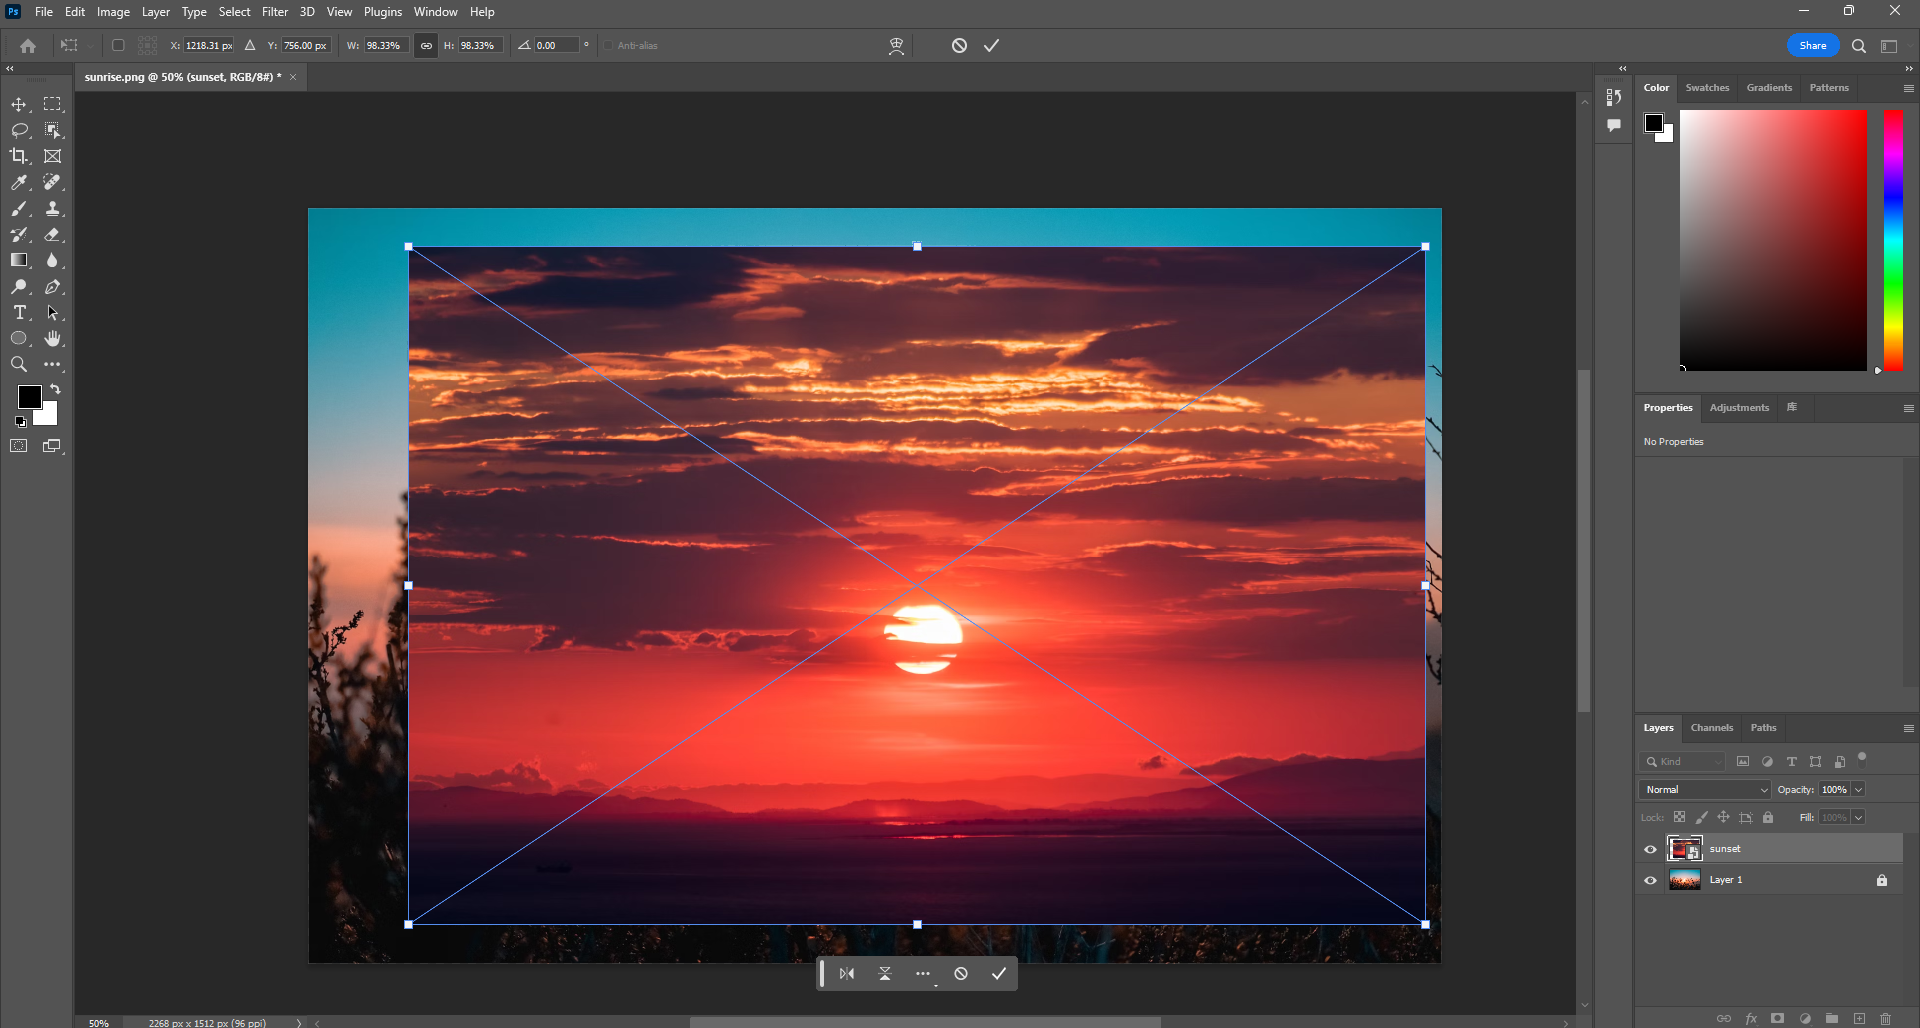Open the Normal blend mode dropdown

(1704, 790)
